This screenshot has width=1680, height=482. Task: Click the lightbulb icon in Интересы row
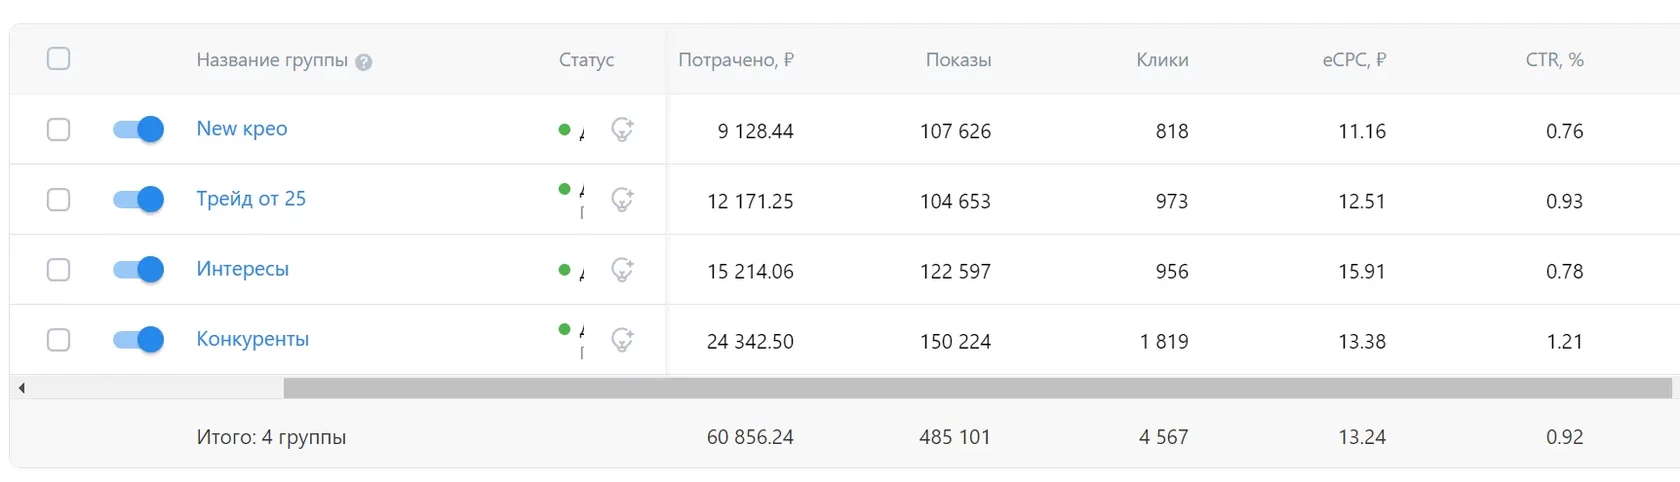tap(622, 269)
